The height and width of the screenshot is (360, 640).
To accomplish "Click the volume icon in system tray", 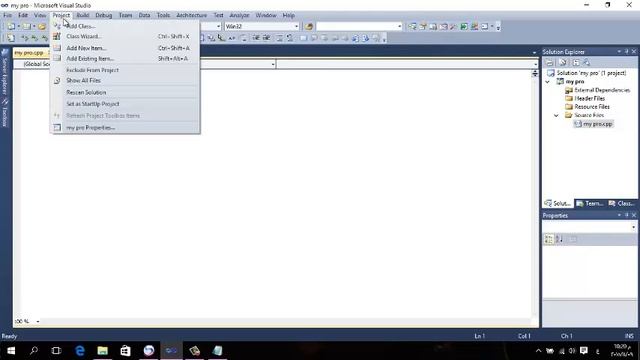I will [x=572, y=351].
